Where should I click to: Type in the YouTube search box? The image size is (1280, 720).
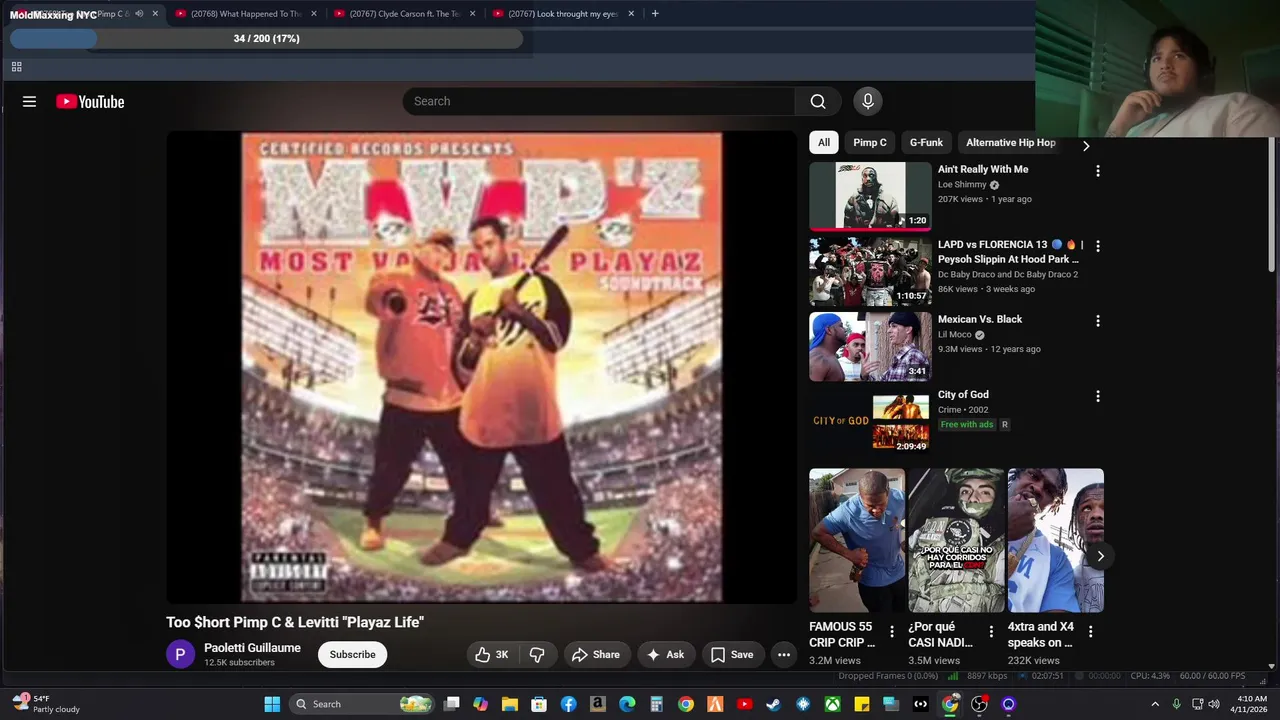coord(600,101)
